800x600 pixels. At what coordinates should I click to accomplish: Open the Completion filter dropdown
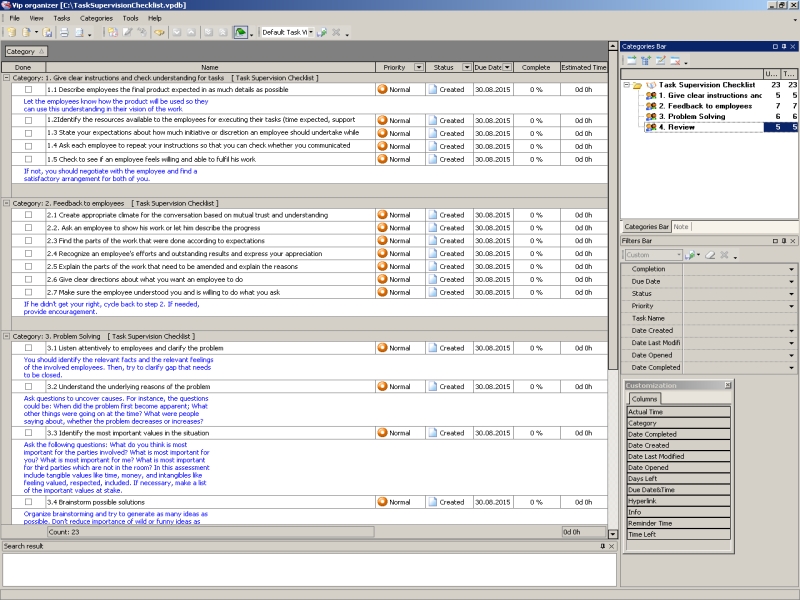click(x=791, y=269)
